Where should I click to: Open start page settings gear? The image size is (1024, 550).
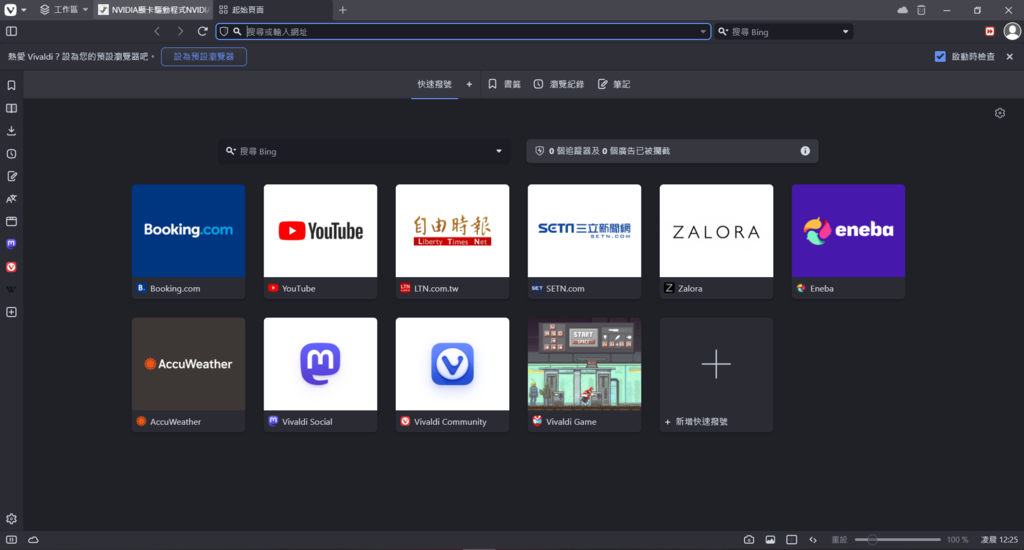click(x=1000, y=113)
